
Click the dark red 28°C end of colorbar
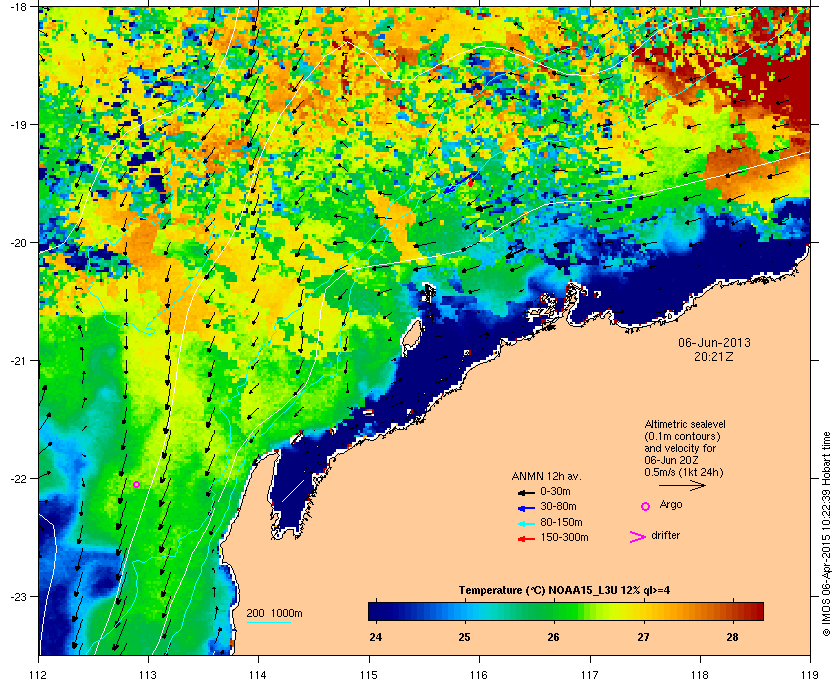point(755,611)
